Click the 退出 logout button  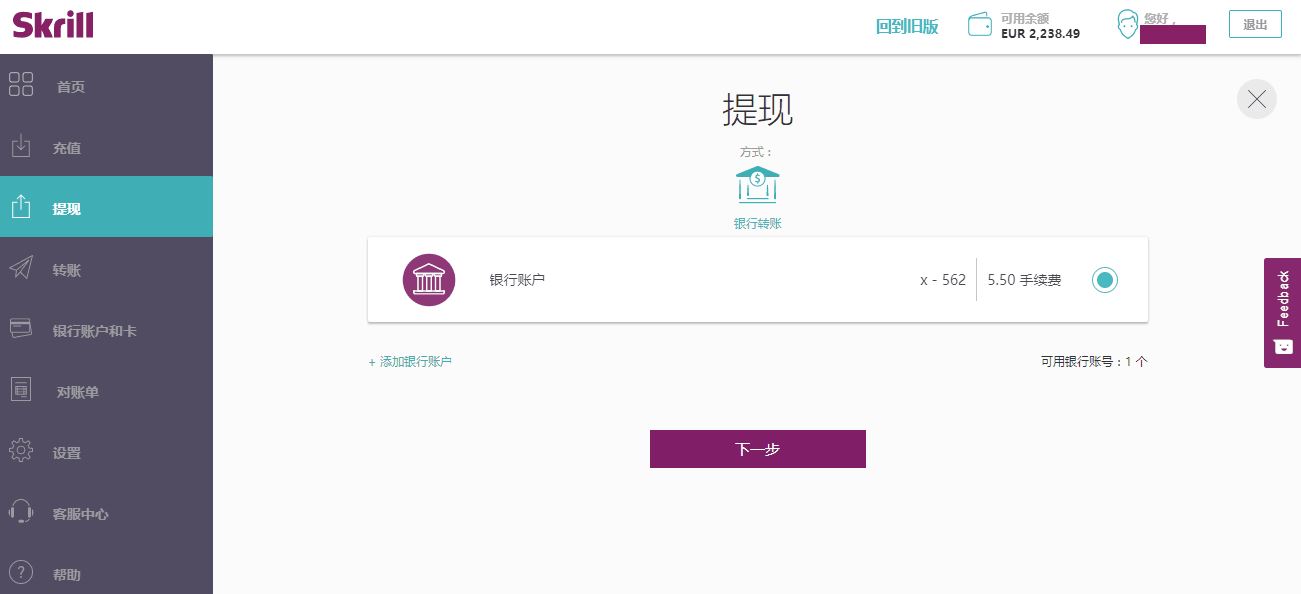point(1255,25)
